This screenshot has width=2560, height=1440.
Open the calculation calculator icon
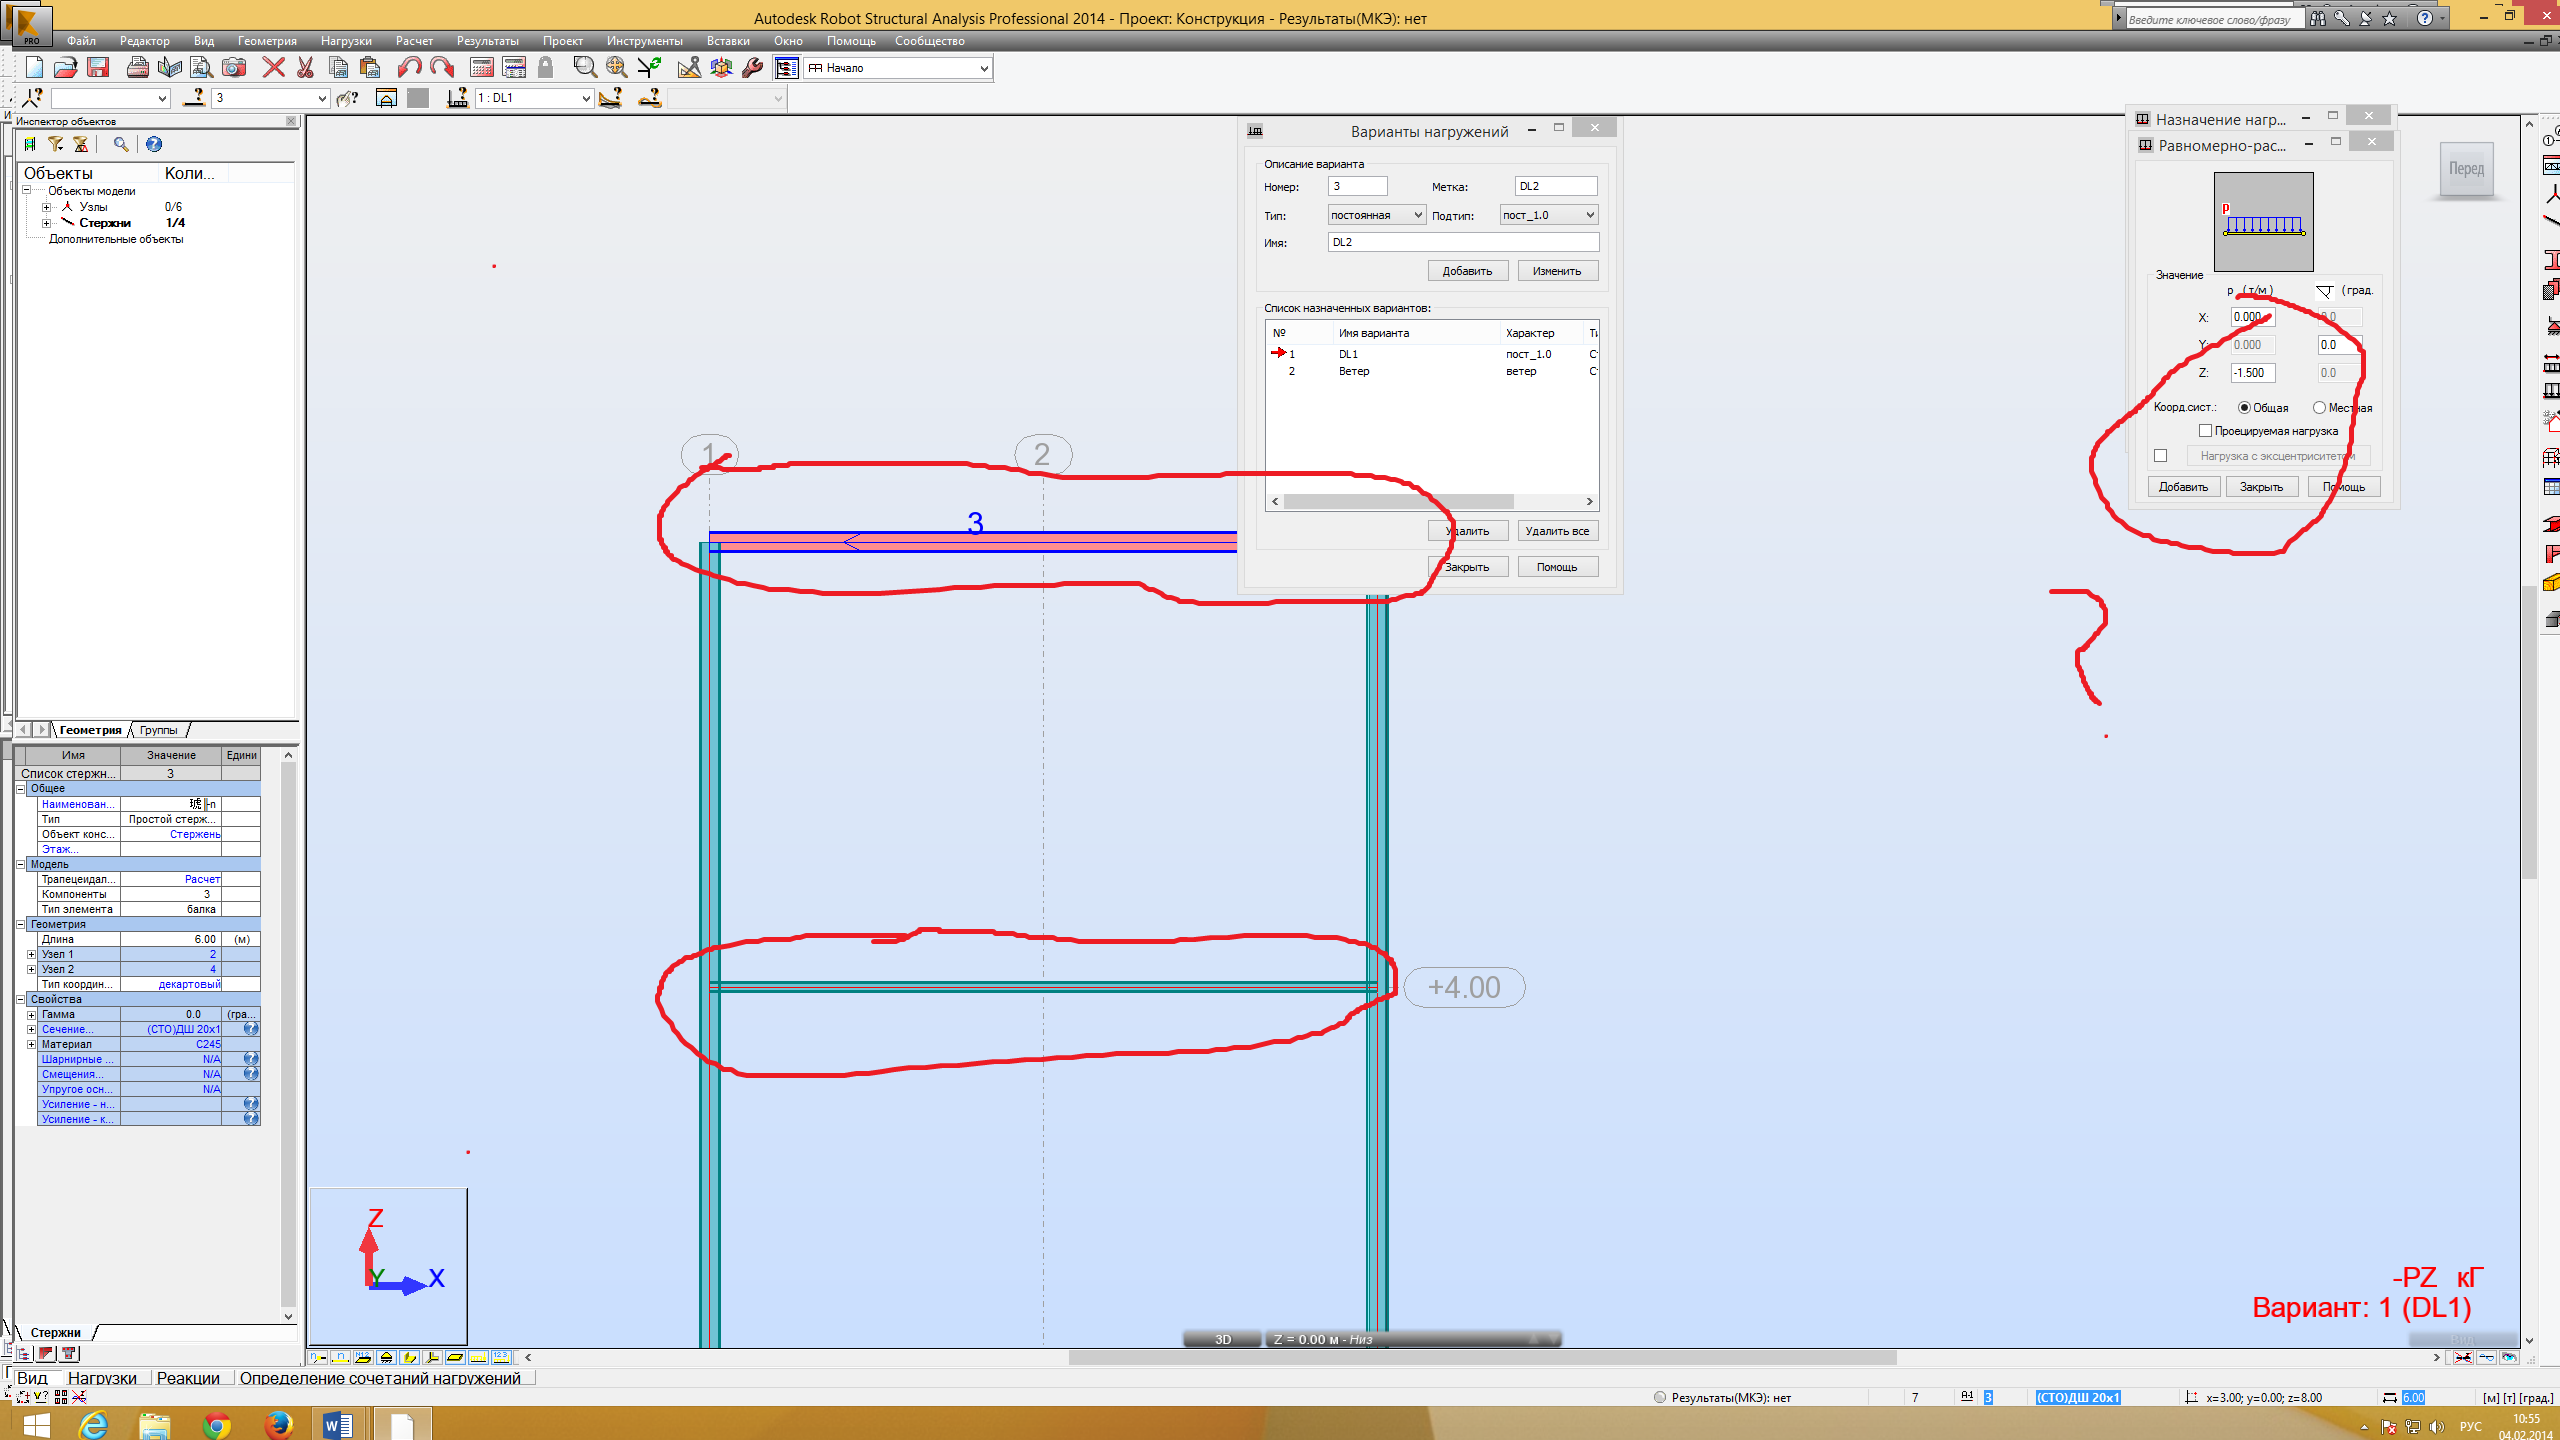(x=482, y=67)
